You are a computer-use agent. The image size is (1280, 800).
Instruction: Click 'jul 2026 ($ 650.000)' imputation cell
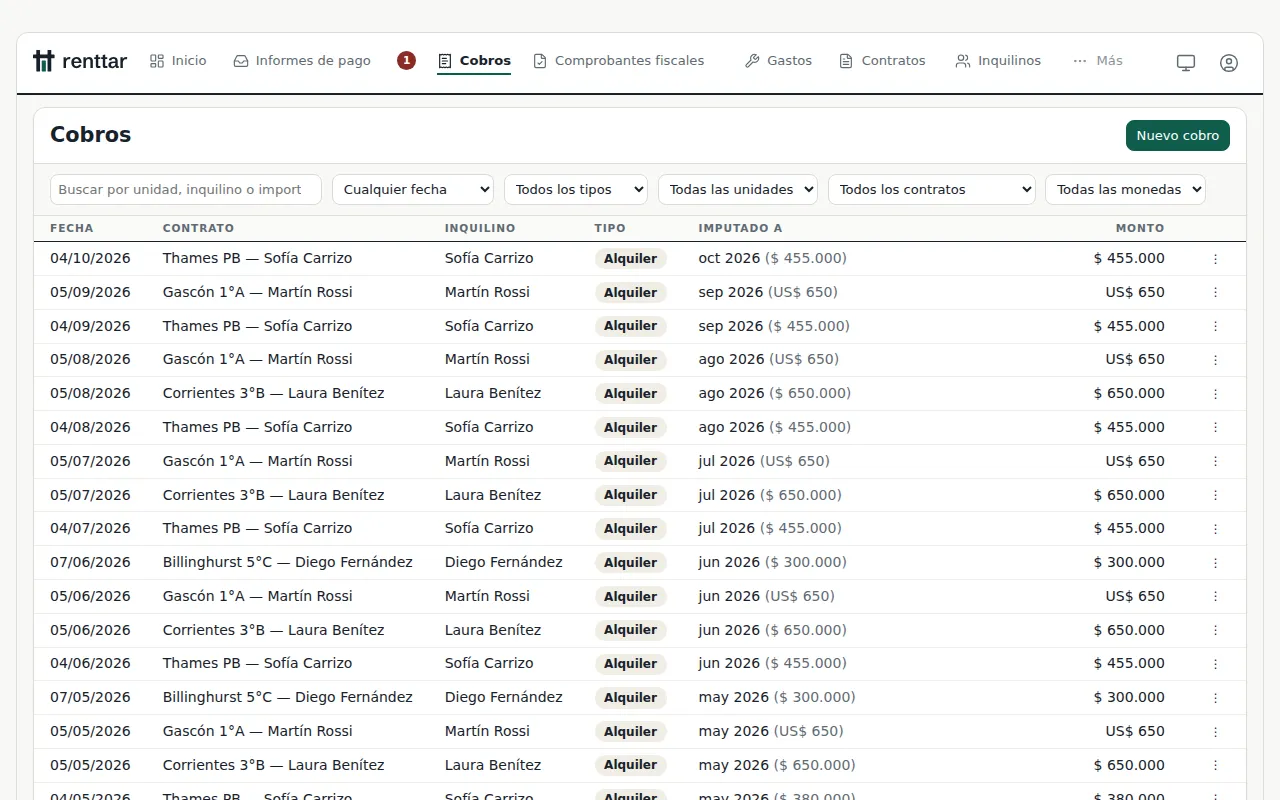pos(770,495)
